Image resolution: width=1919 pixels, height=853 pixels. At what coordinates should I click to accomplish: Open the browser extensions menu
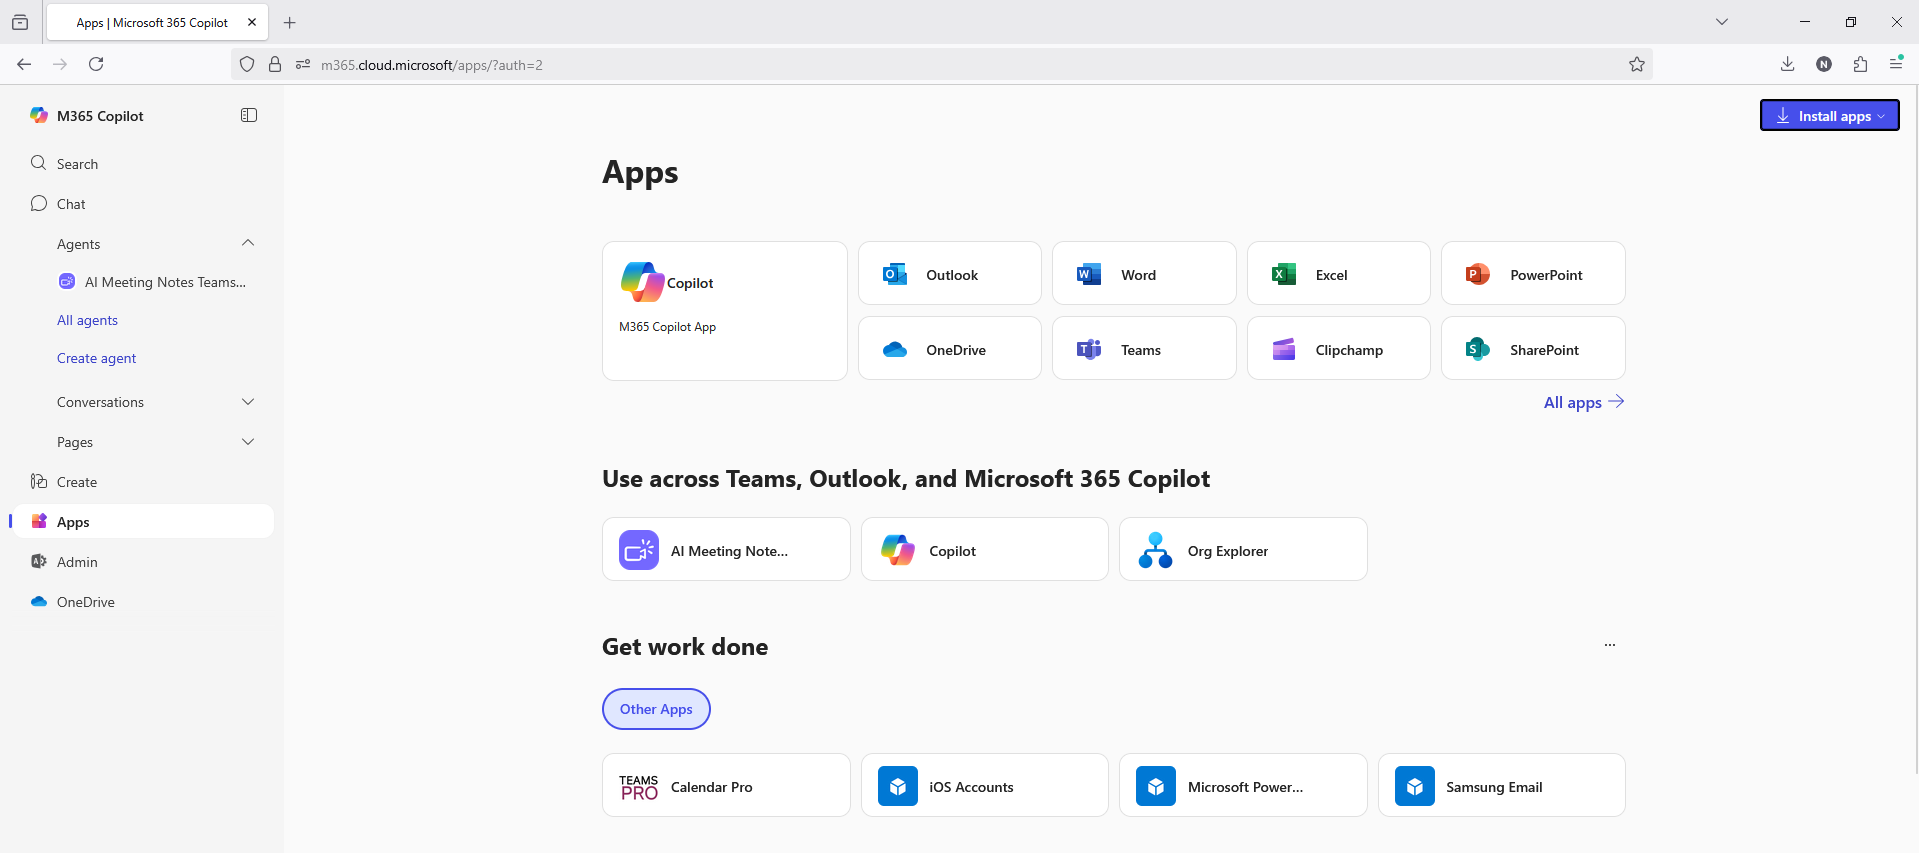click(x=1860, y=64)
